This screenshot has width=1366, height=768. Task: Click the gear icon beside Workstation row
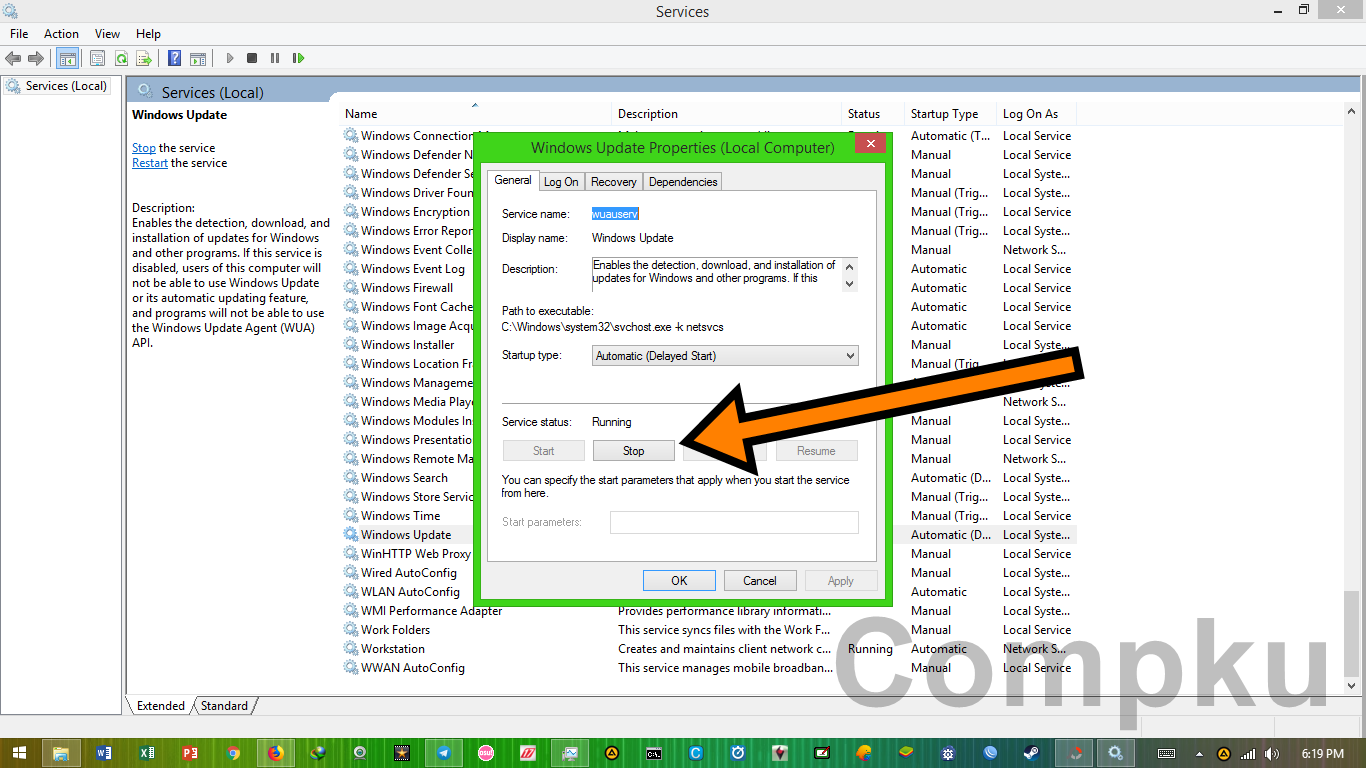351,648
